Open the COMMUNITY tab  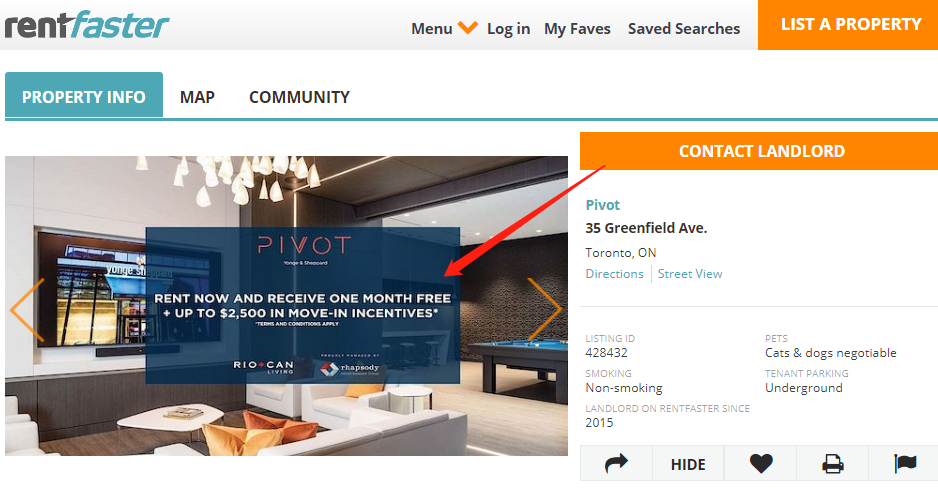click(x=299, y=97)
